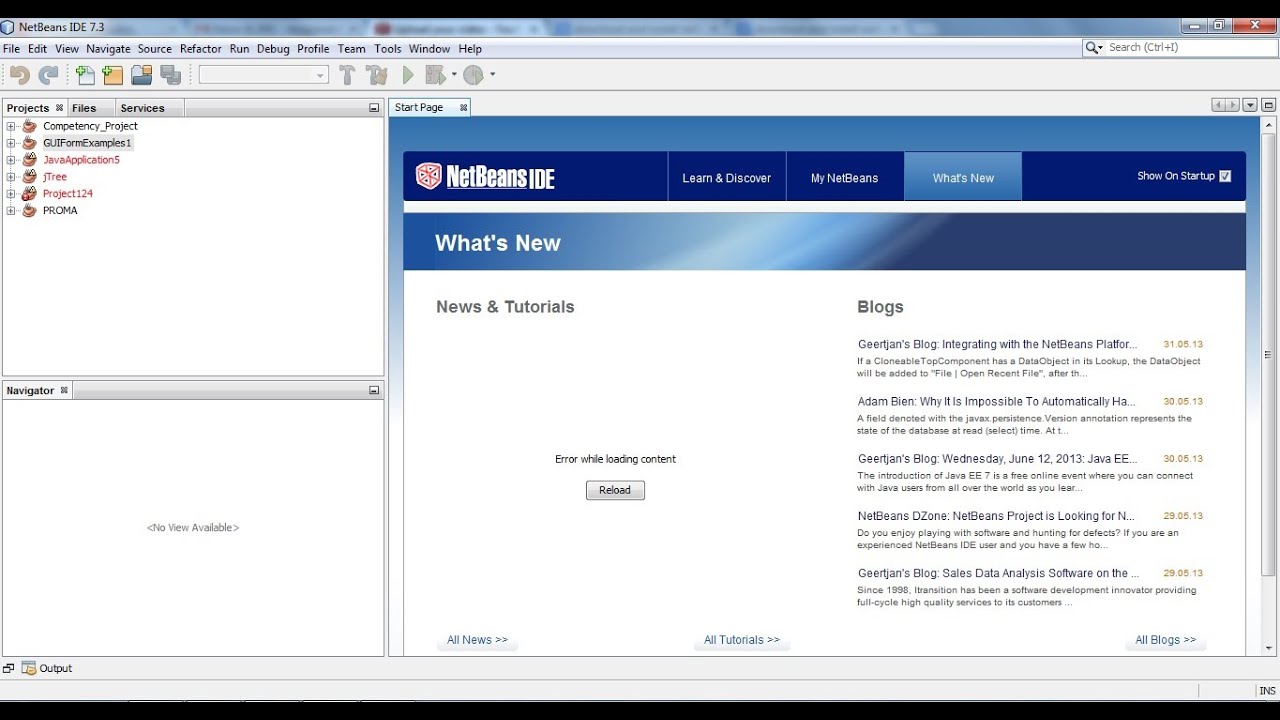
Task: Minimize the Projects panel window group
Action: (374, 108)
